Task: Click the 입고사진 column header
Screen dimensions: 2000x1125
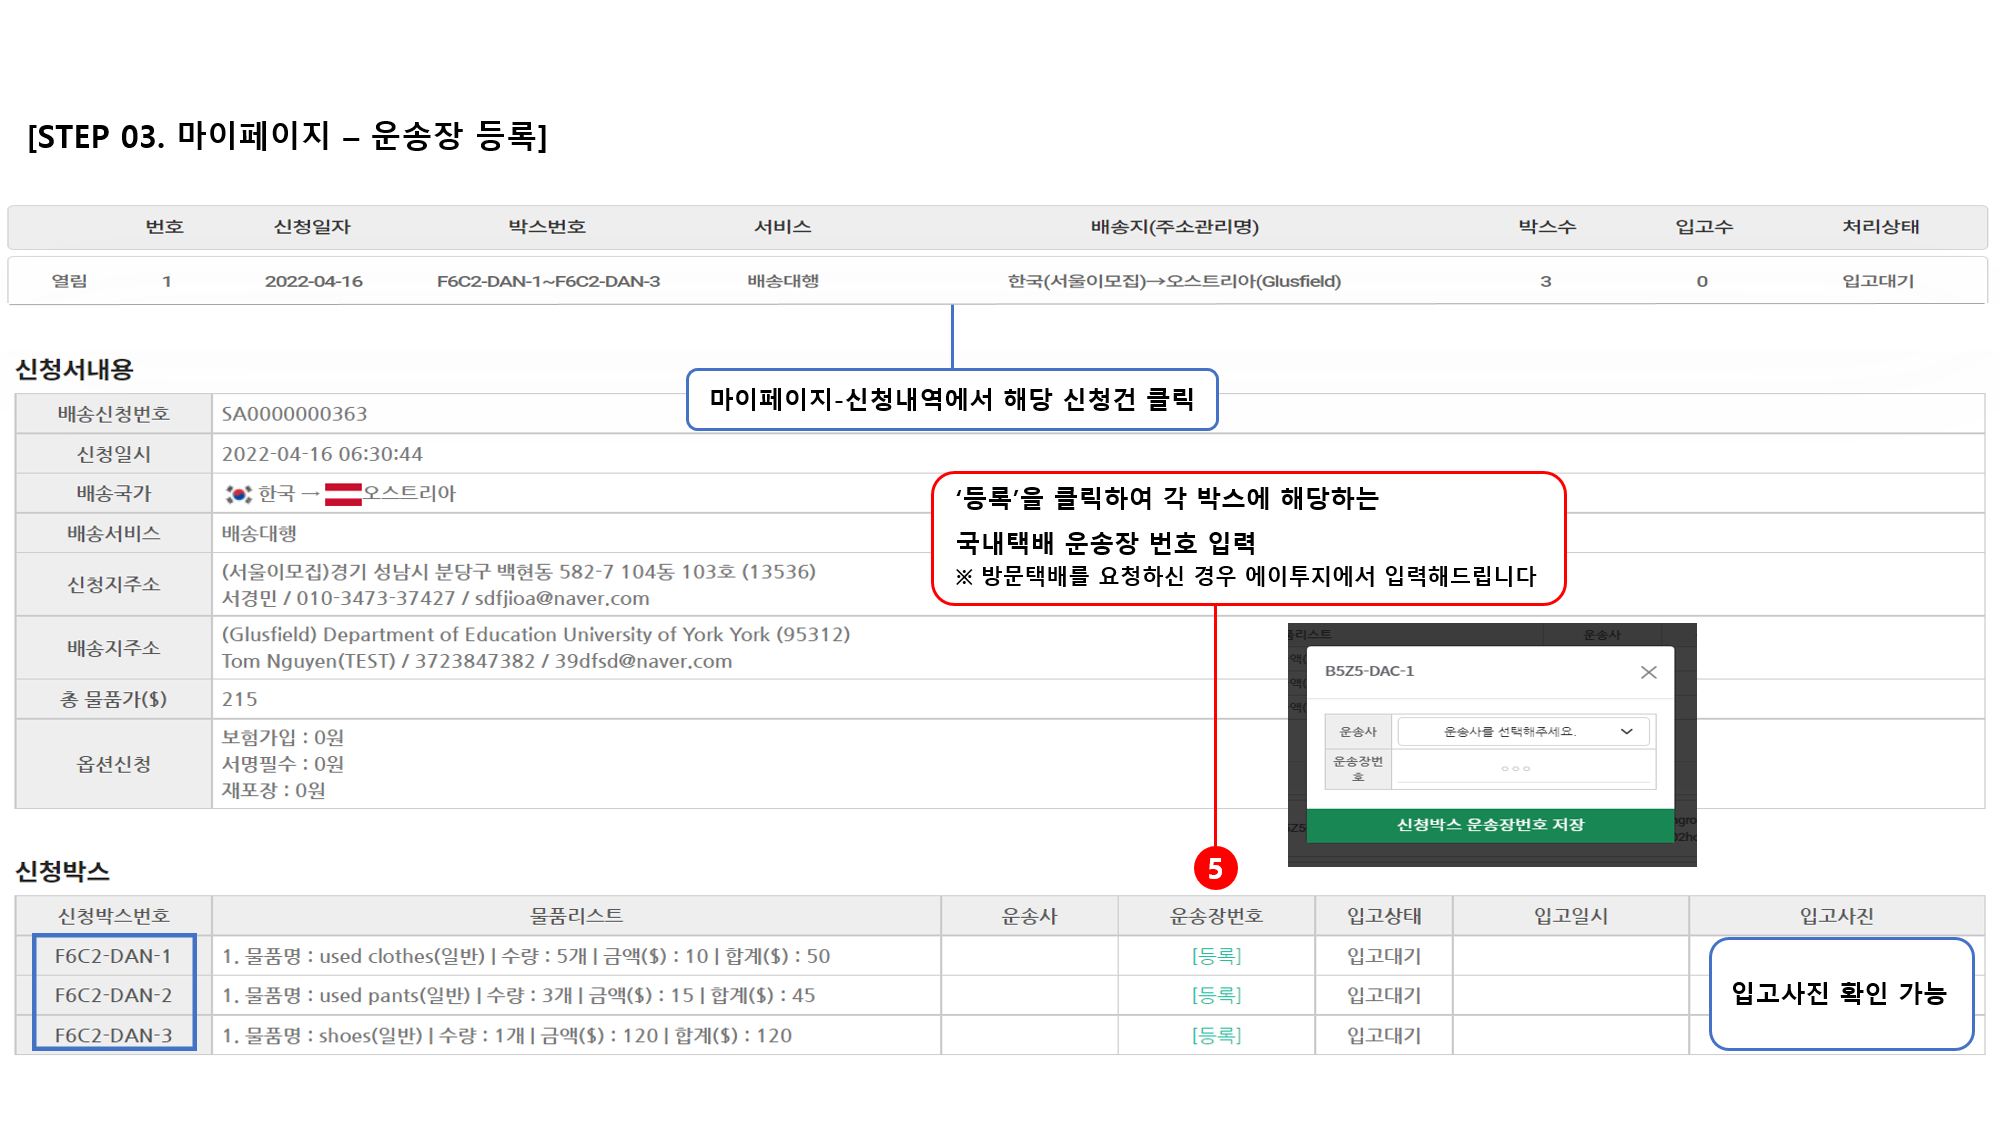Action: 1836,916
